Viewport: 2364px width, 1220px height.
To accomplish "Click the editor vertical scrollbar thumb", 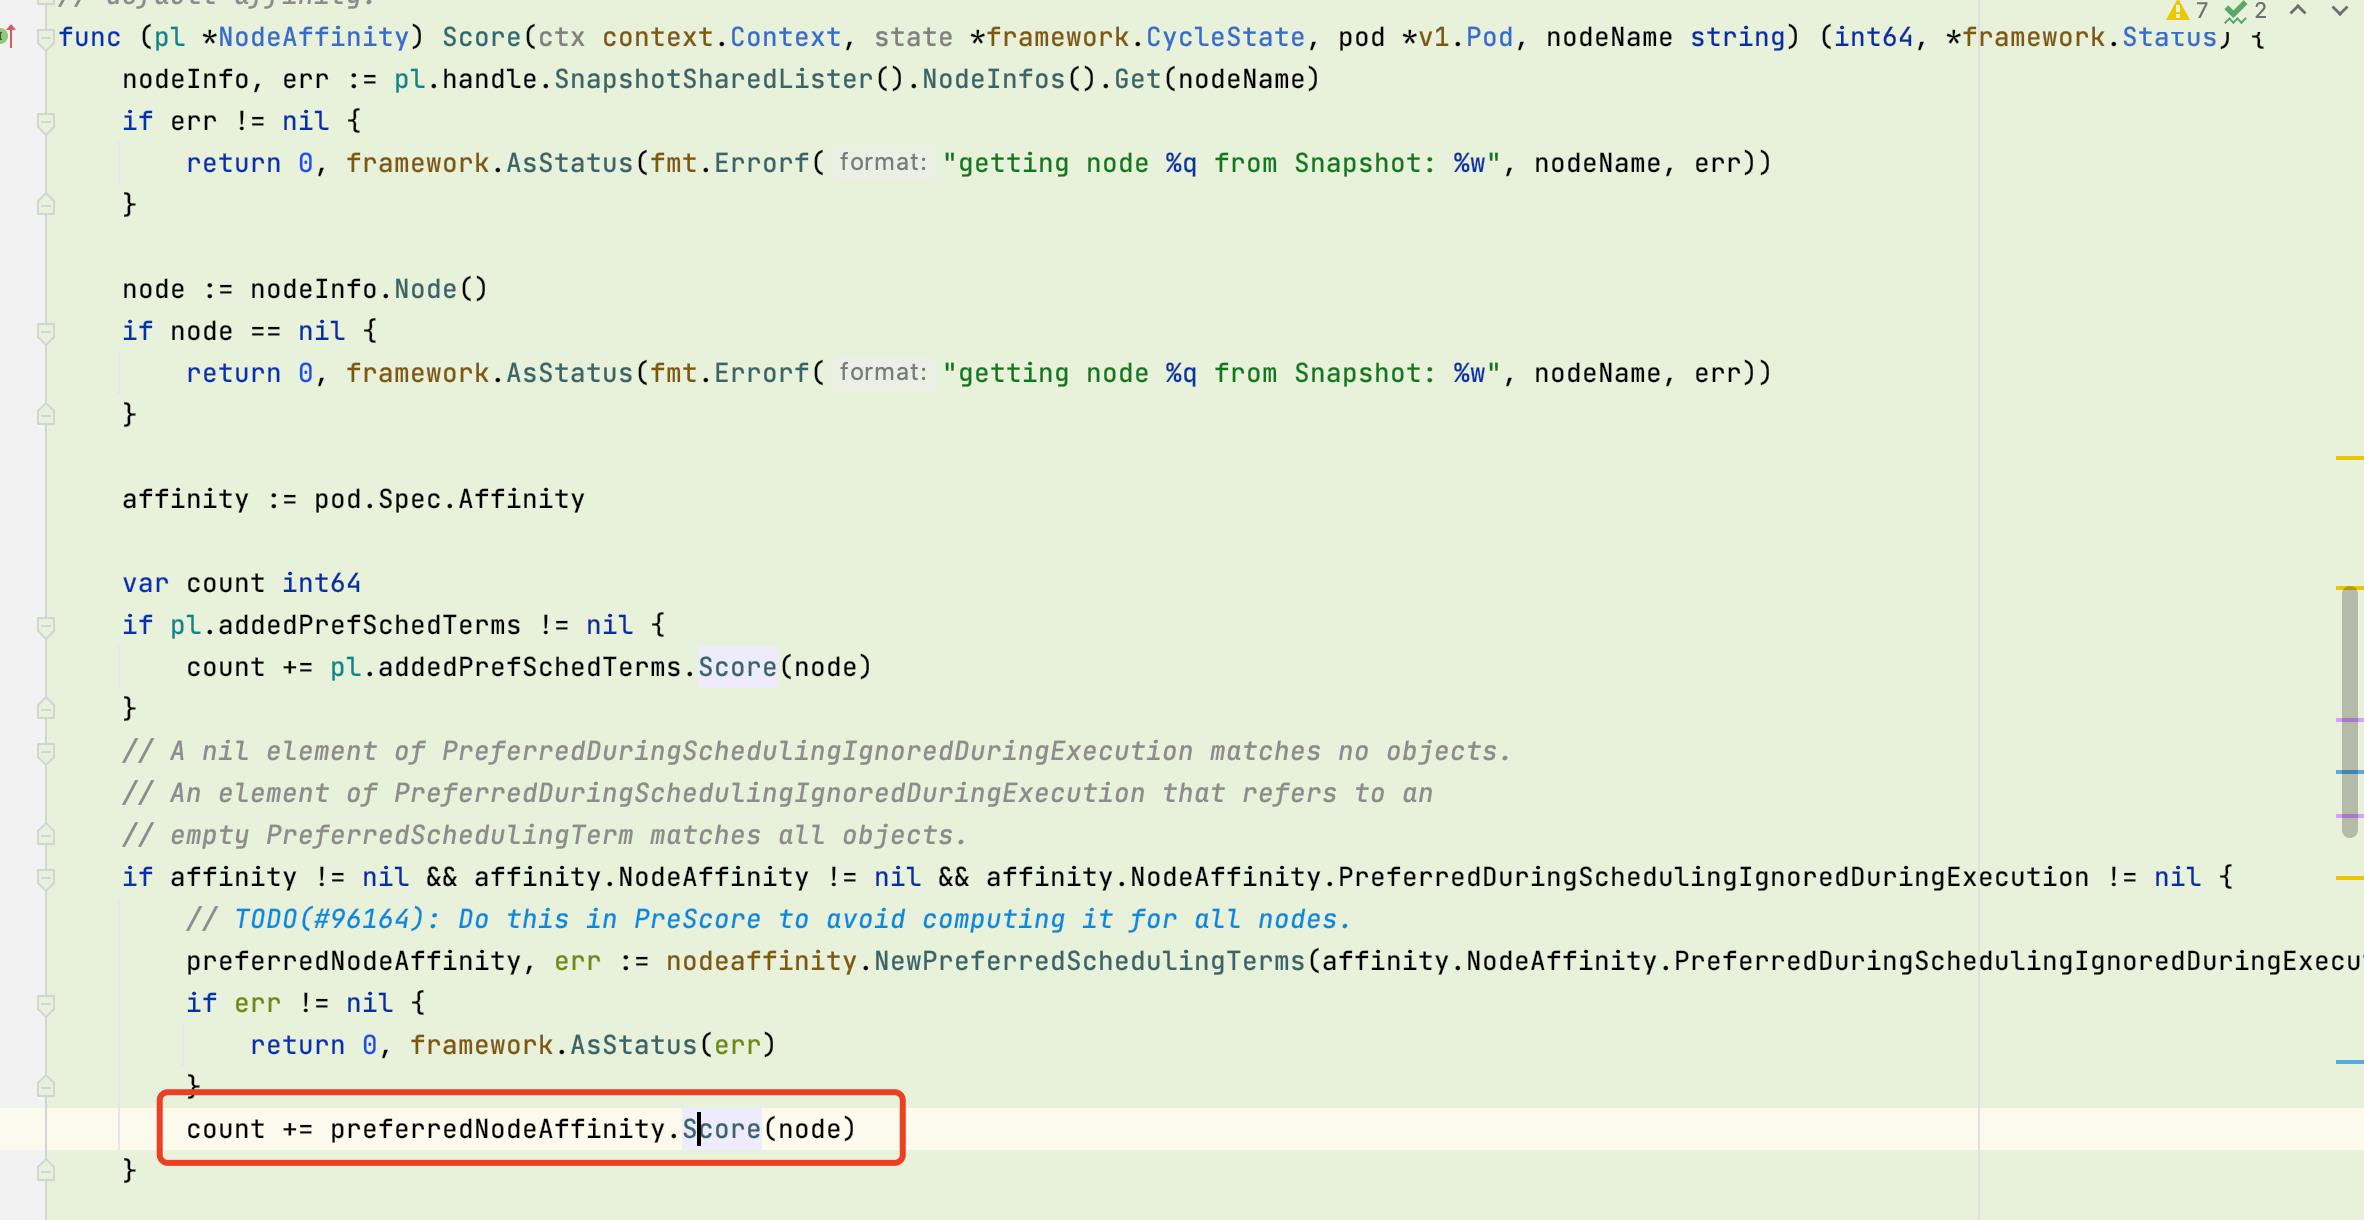I will [x=2350, y=712].
